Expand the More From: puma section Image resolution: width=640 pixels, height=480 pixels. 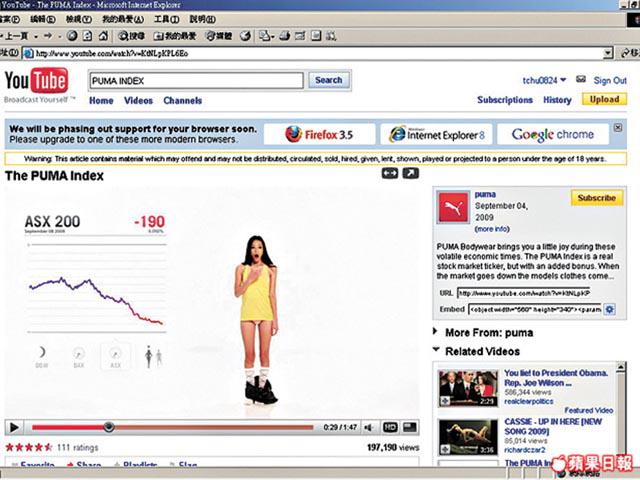pyautogui.click(x=438, y=333)
